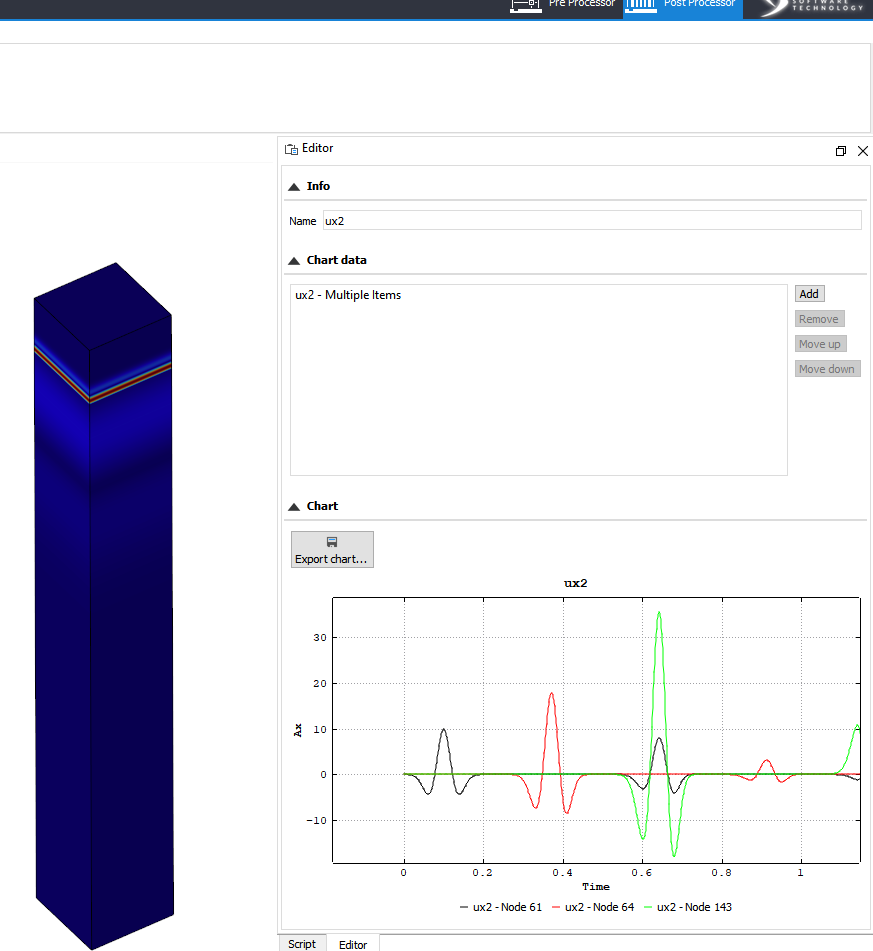Click the 'ux2 - Node 143' legend entry
873x951 pixels.
click(688, 907)
